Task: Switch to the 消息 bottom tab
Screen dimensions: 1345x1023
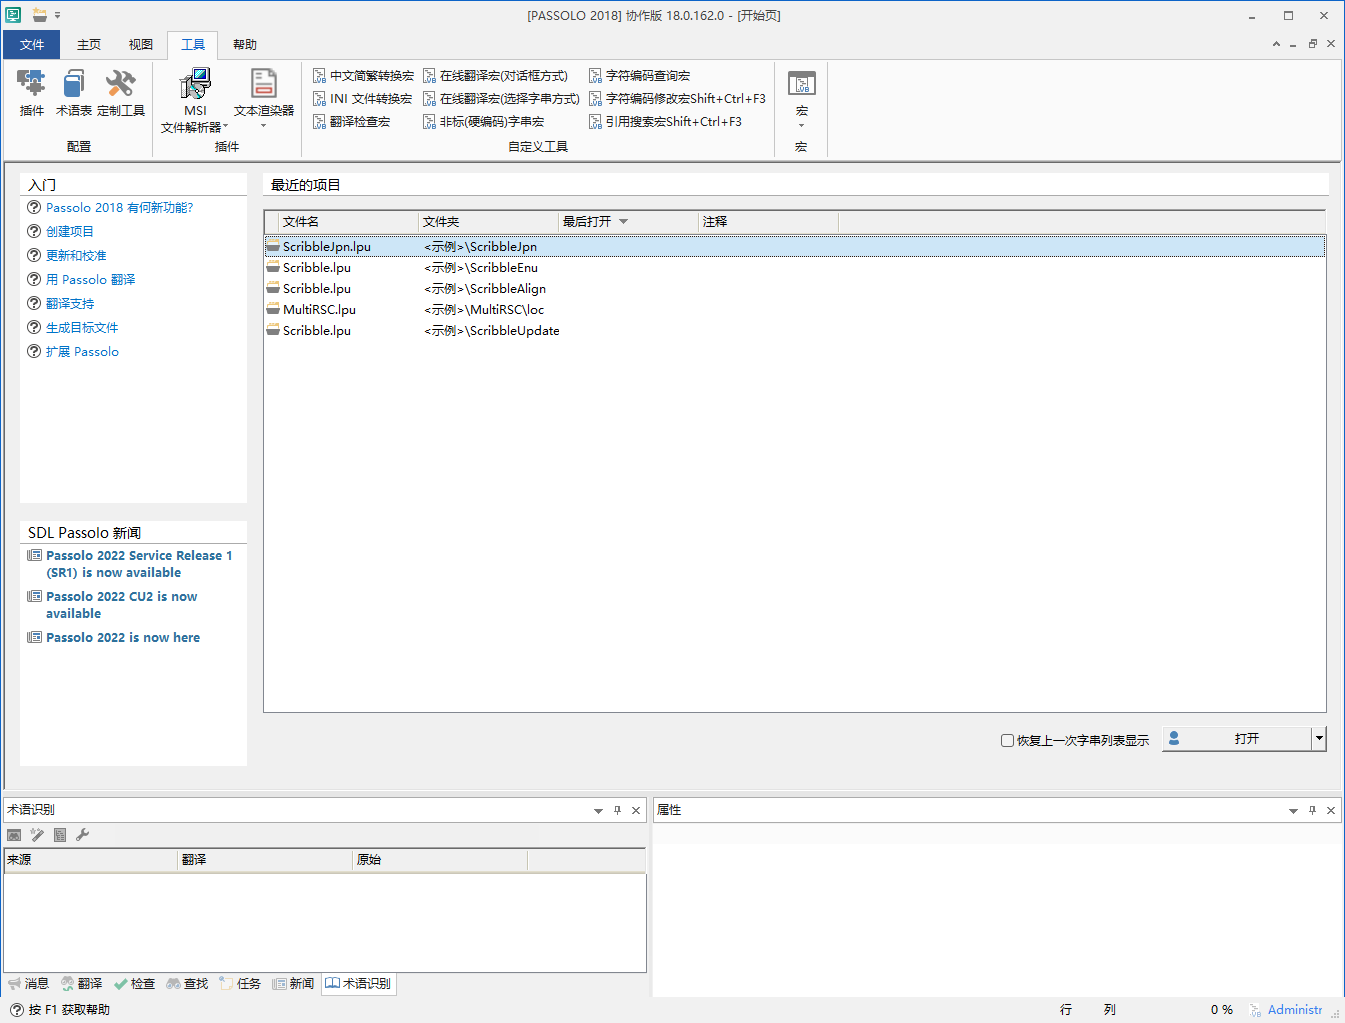Action: (28, 984)
